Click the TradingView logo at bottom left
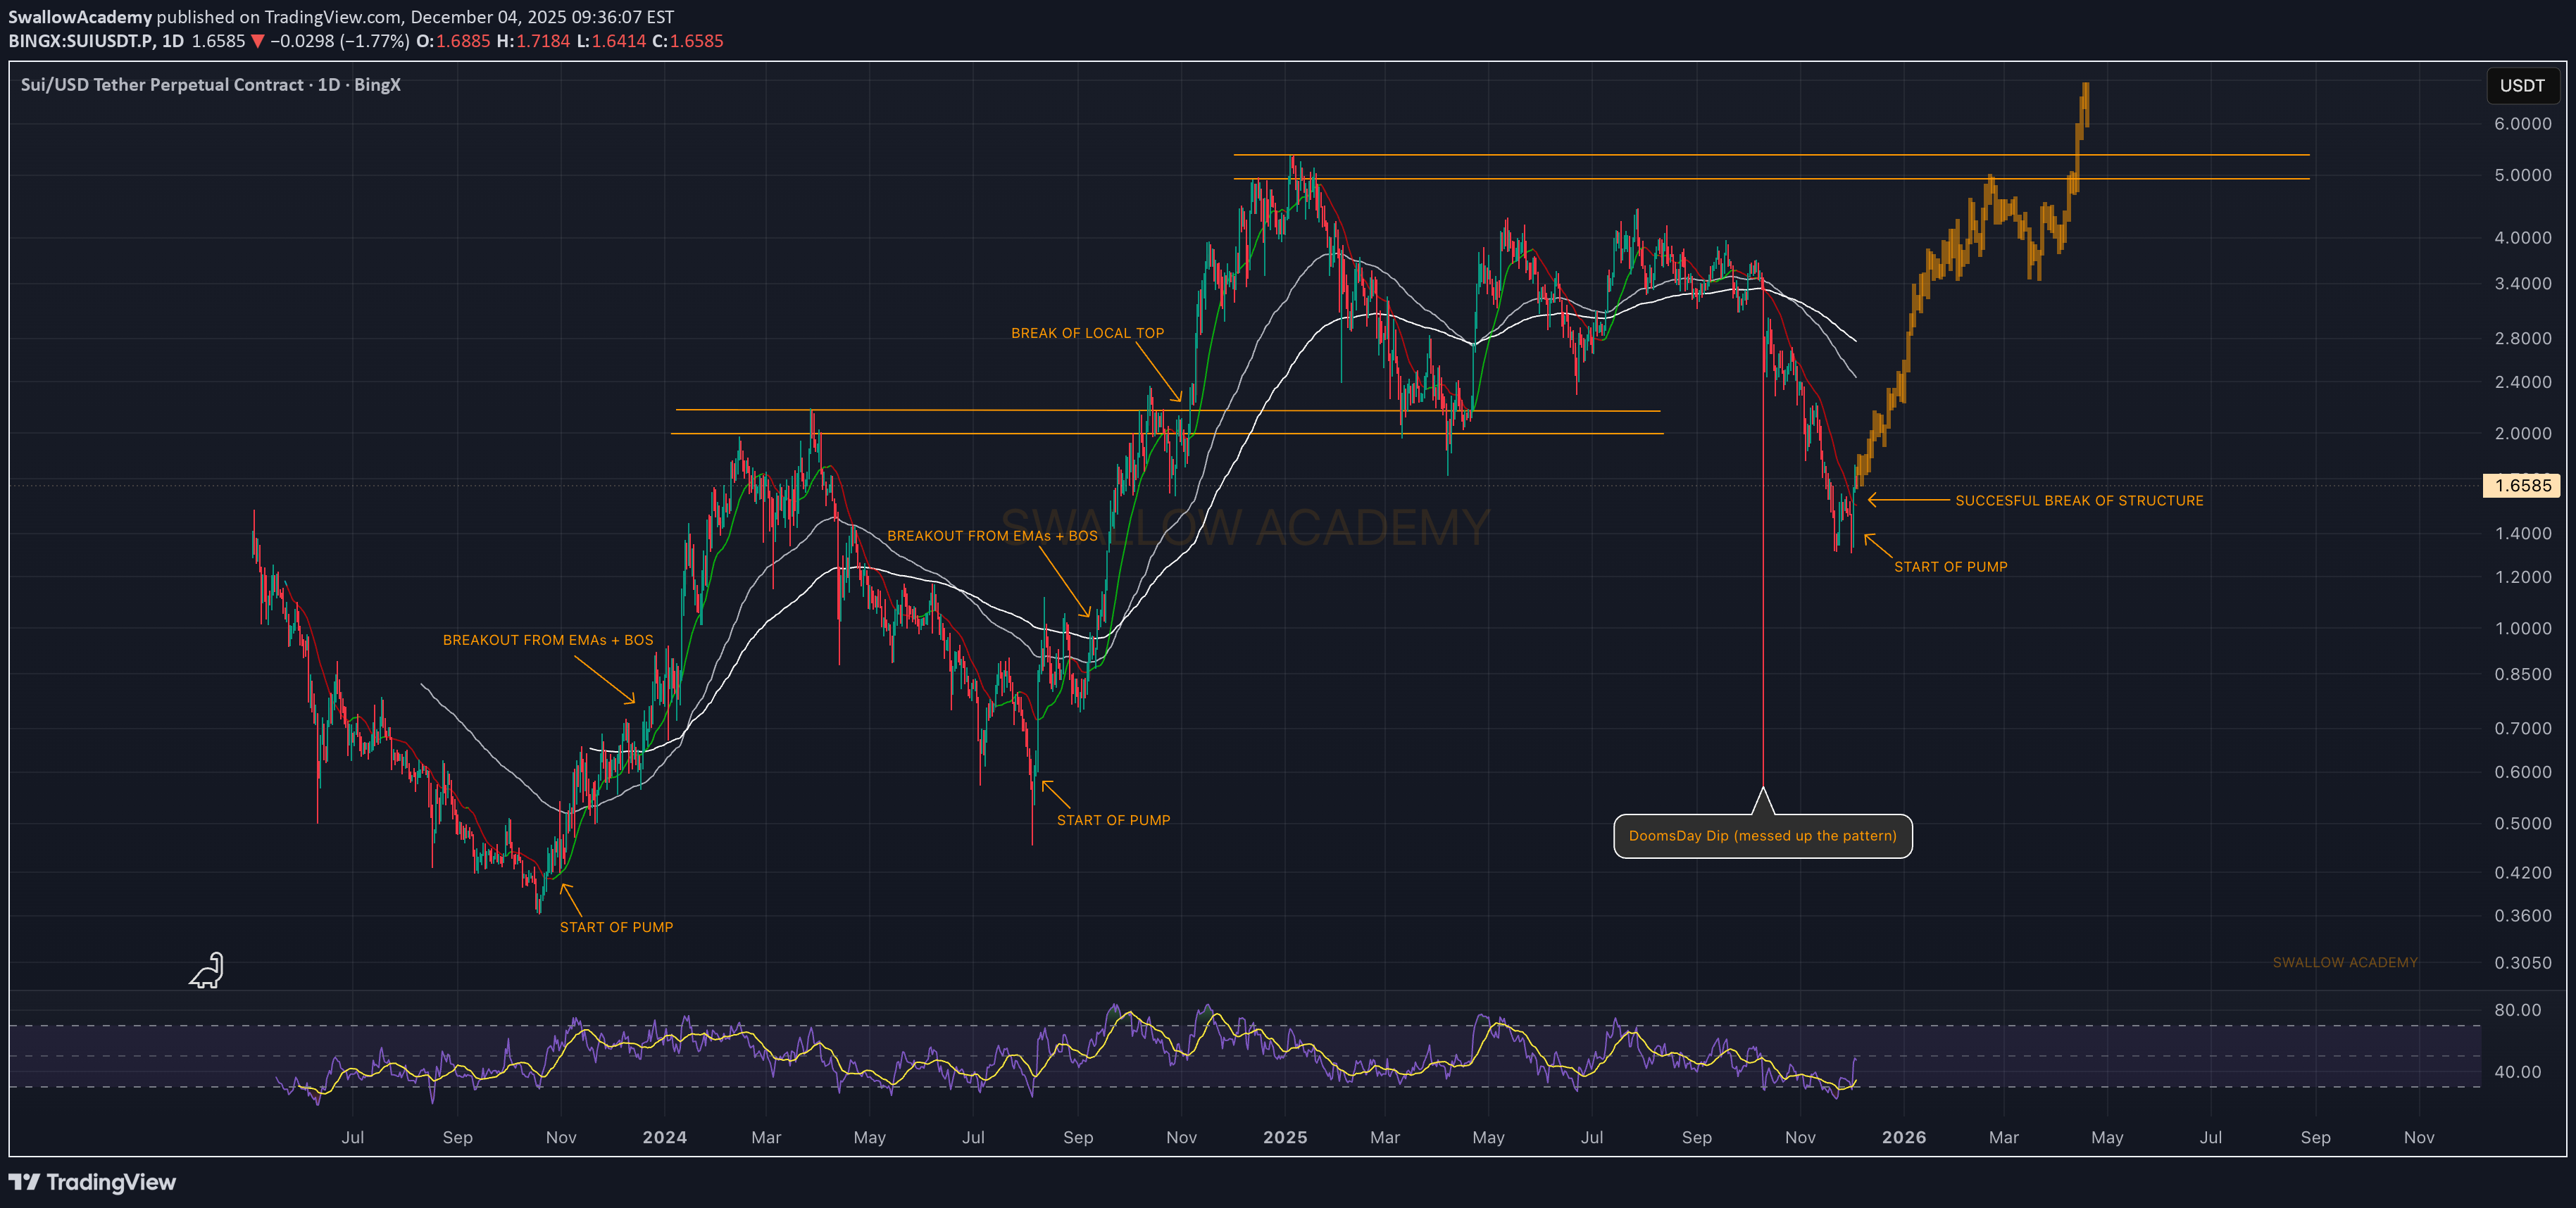 click(92, 1182)
